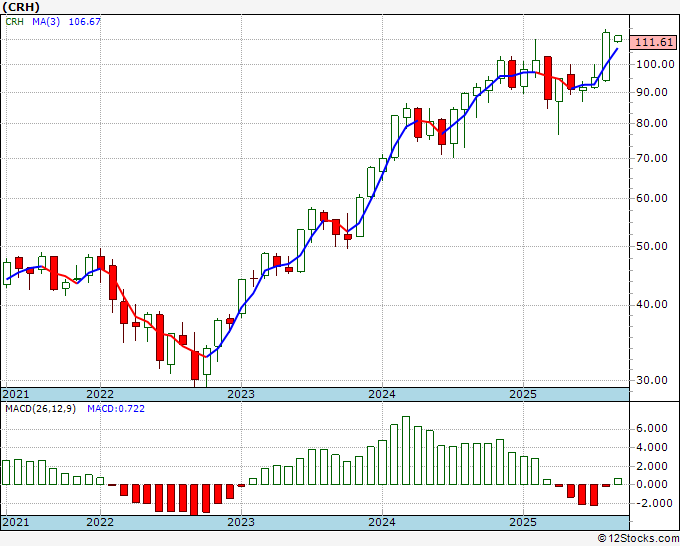
Task: Click 2023 on the price chart timeline
Action: pyautogui.click(x=241, y=394)
